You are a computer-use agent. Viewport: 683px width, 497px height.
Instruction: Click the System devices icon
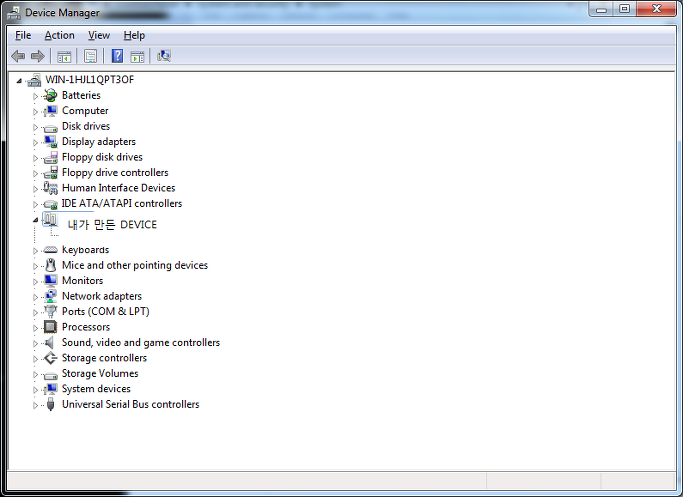click(51, 389)
